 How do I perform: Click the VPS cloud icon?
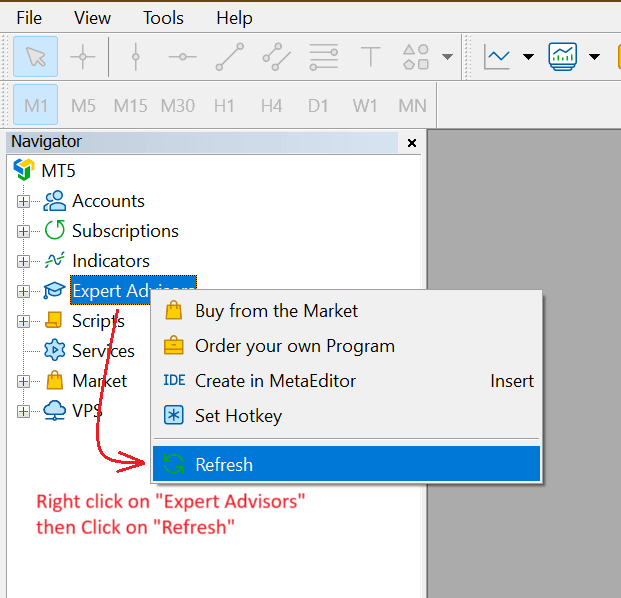coord(54,410)
